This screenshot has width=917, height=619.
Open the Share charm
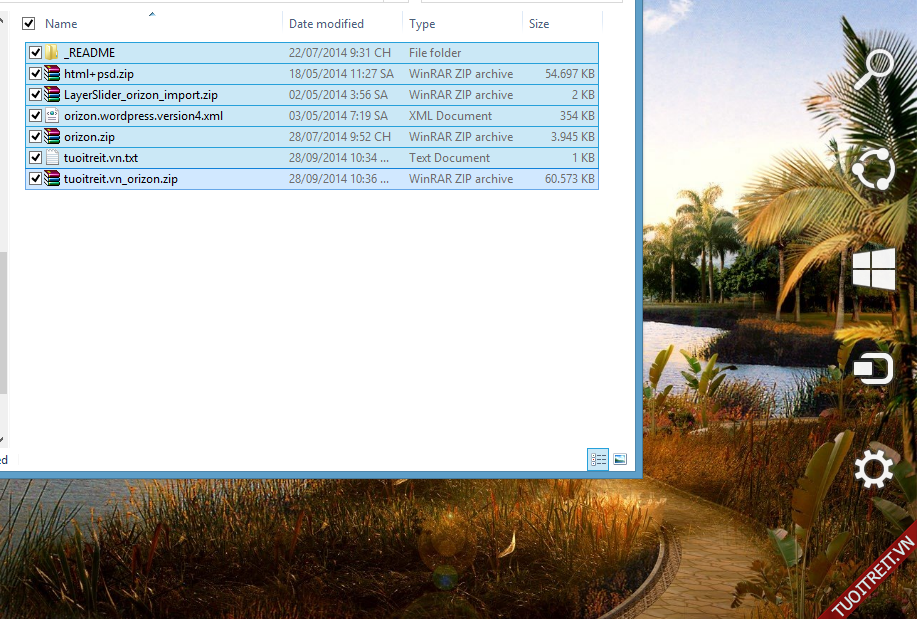pos(872,168)
